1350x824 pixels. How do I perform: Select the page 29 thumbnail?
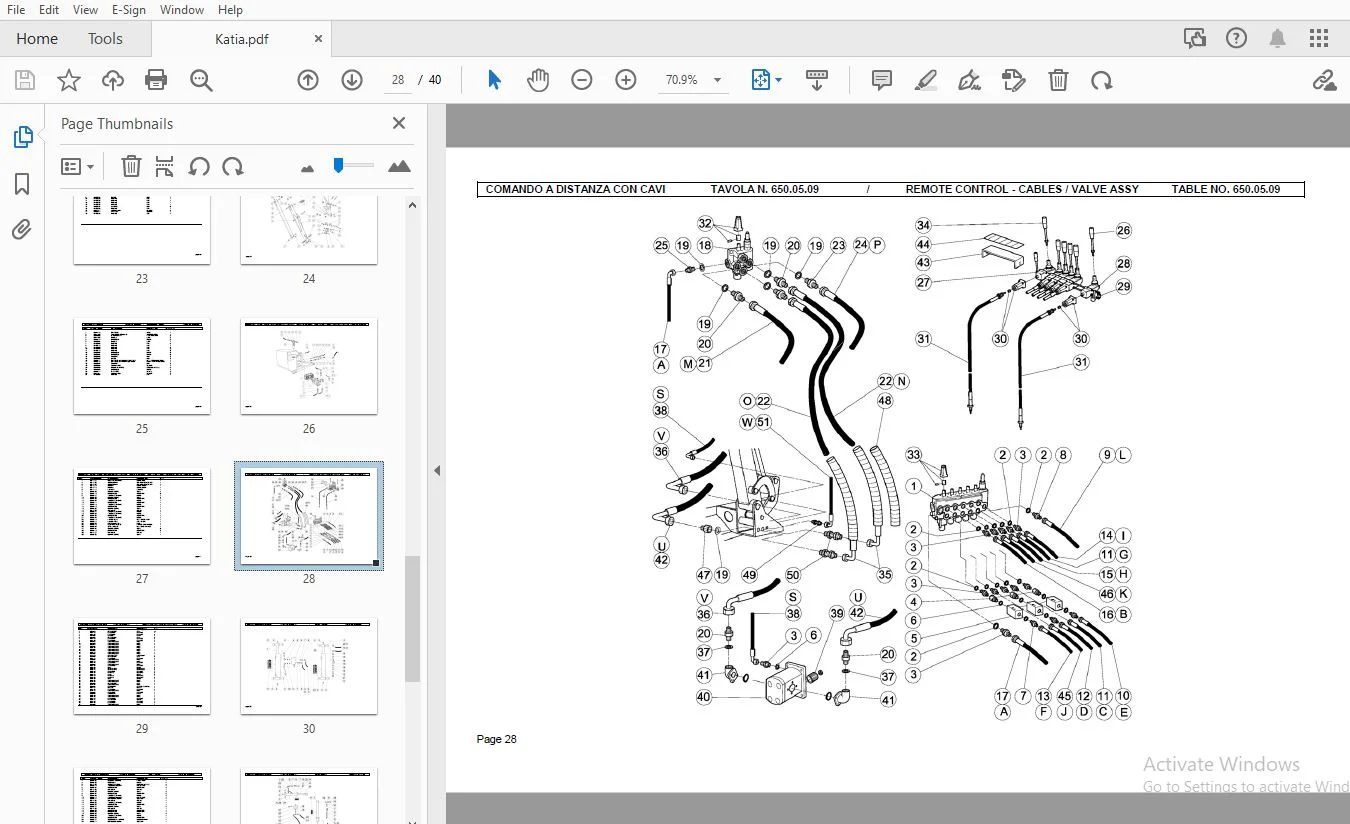point(142,666)
